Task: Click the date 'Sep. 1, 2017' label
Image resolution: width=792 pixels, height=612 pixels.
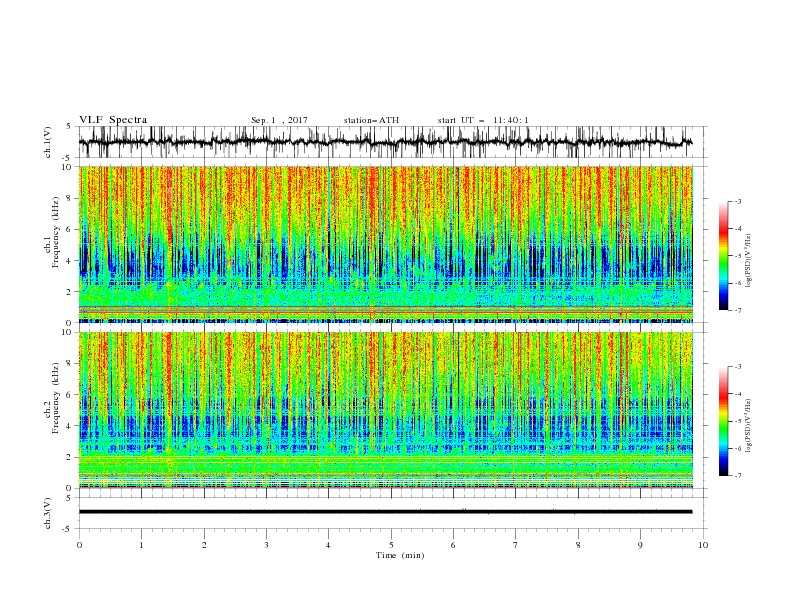Action: [279, 120]
